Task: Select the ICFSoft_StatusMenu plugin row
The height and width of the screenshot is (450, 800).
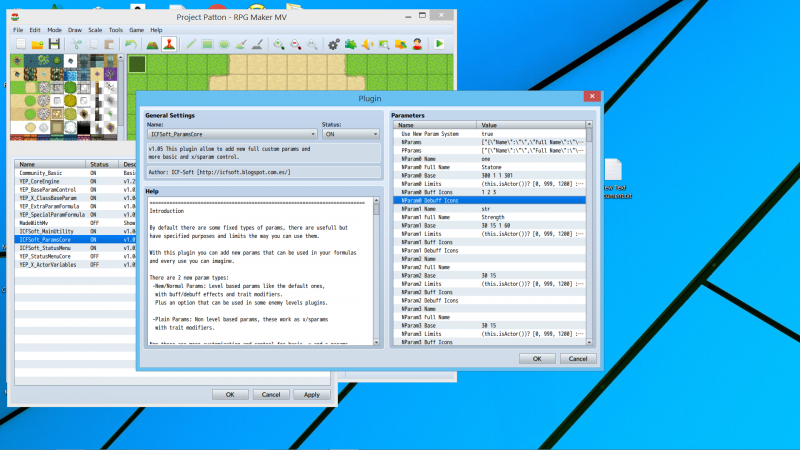Action: tap(76, 248)
